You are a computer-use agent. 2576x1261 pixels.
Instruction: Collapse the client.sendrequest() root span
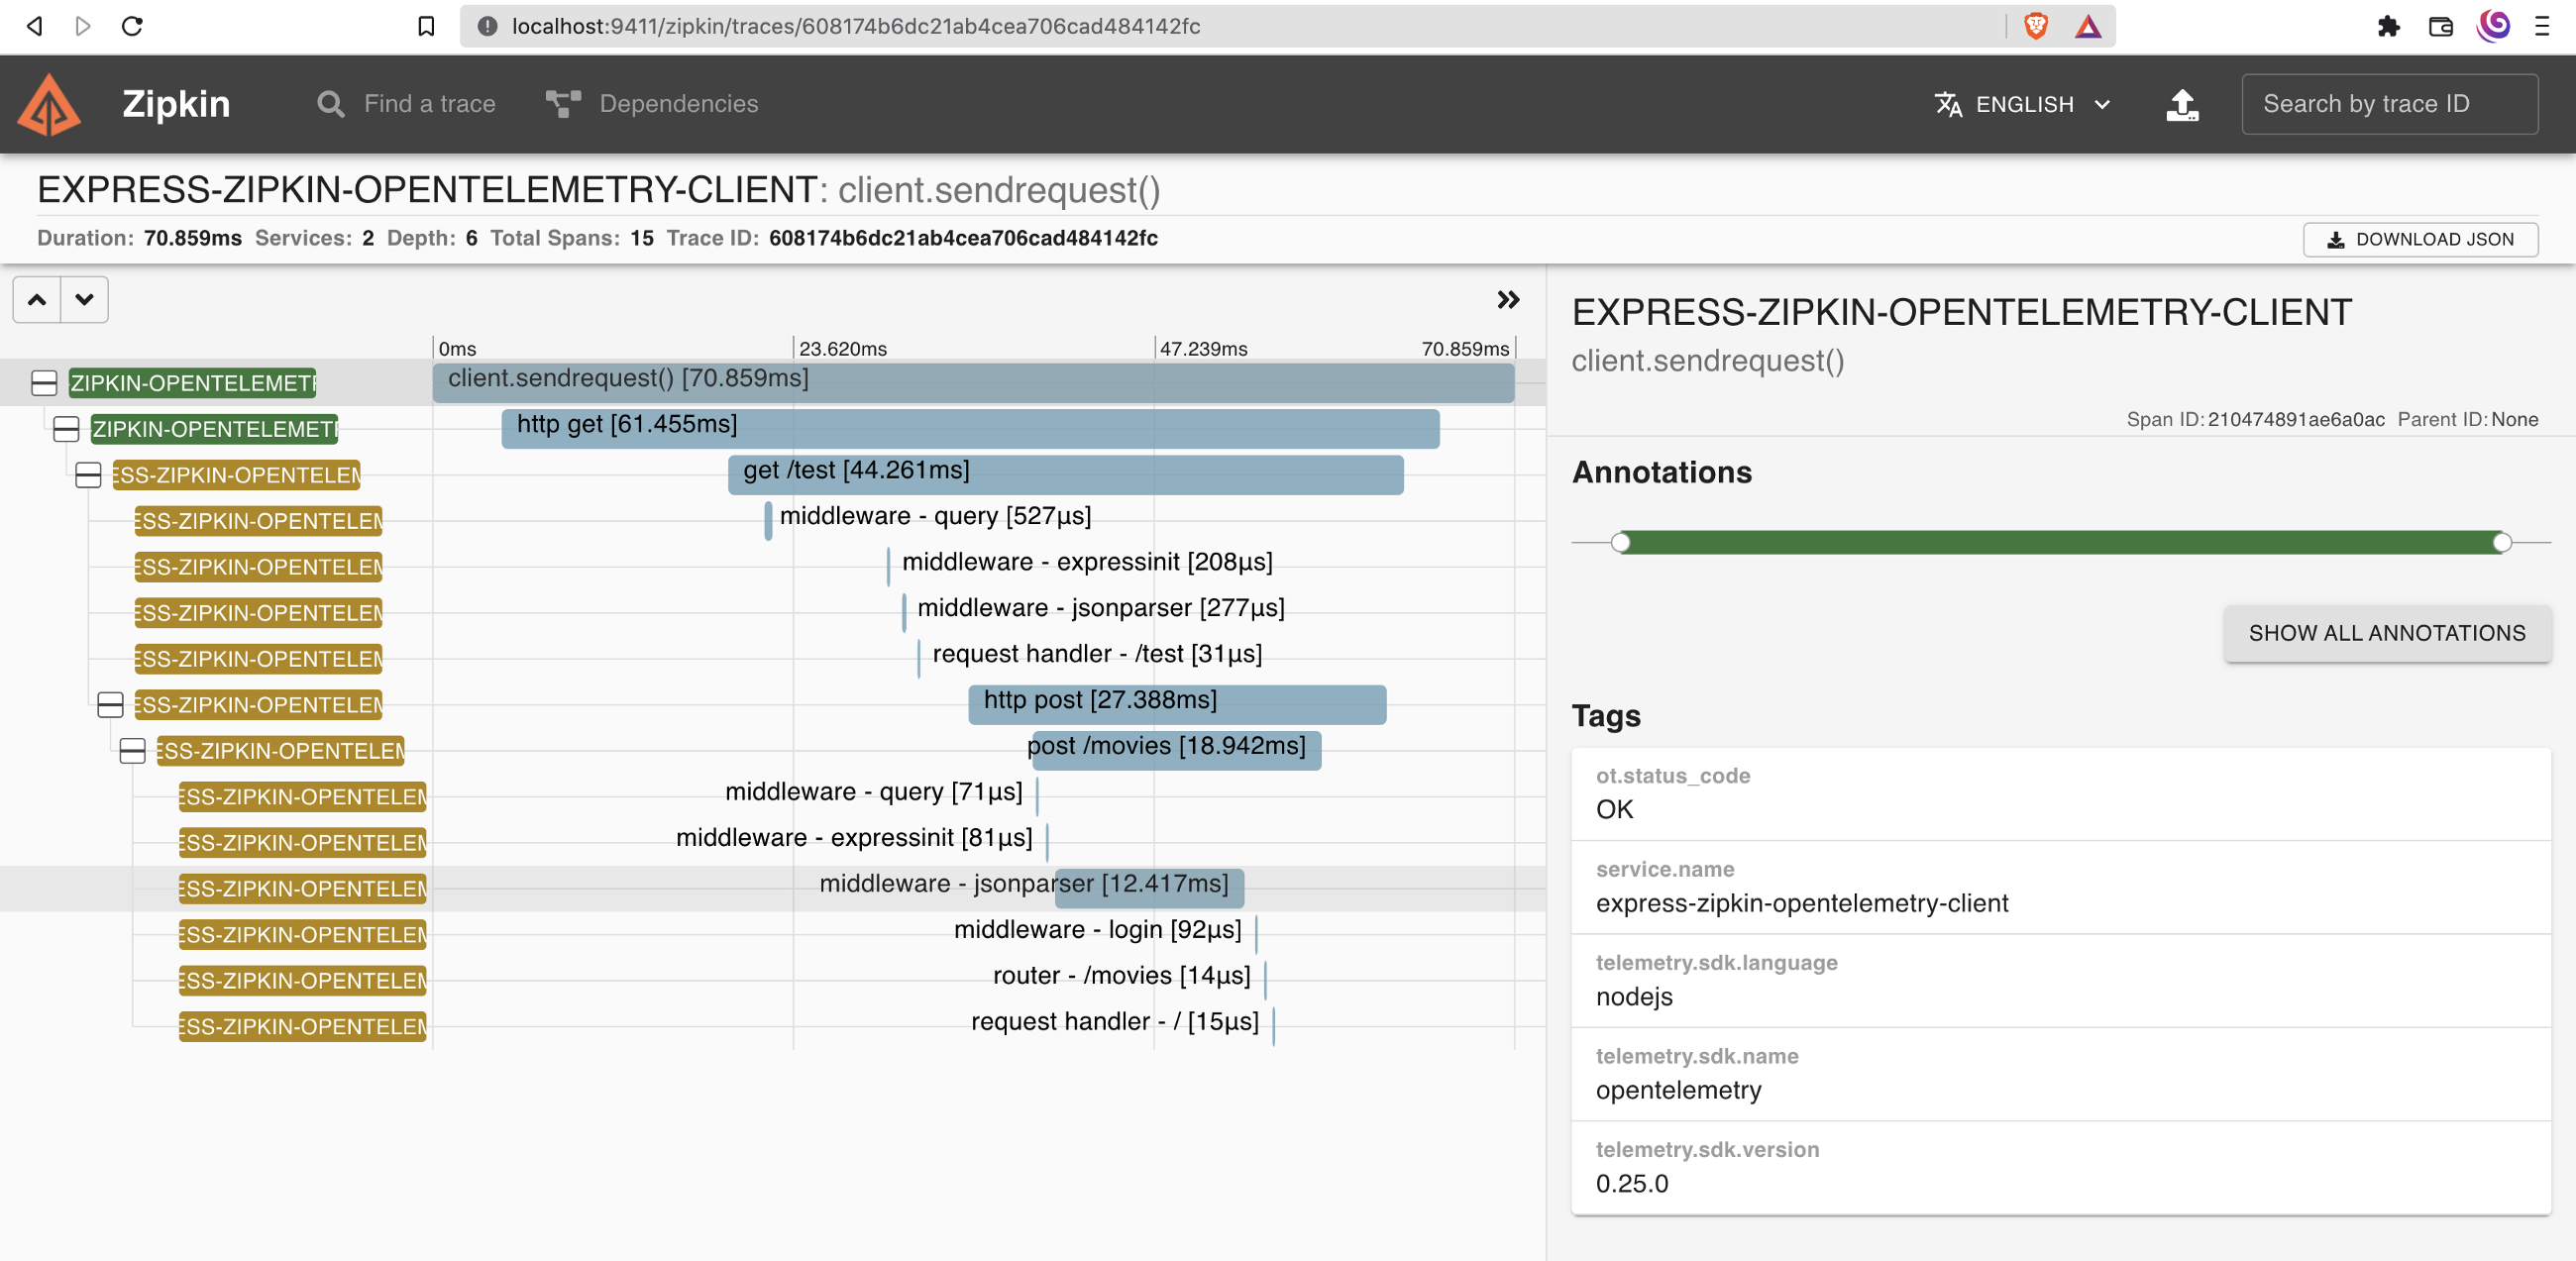(44, 383)
